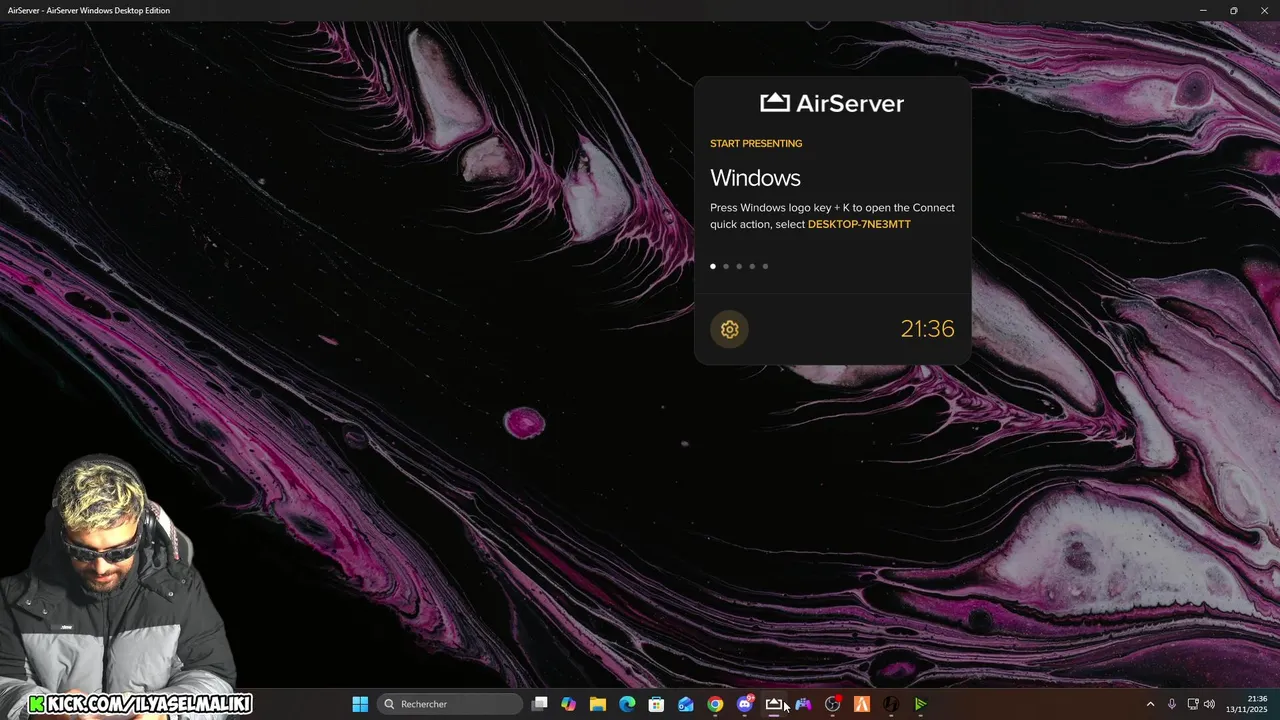Restore down the AirServer window

click(x=1233, y=10)
